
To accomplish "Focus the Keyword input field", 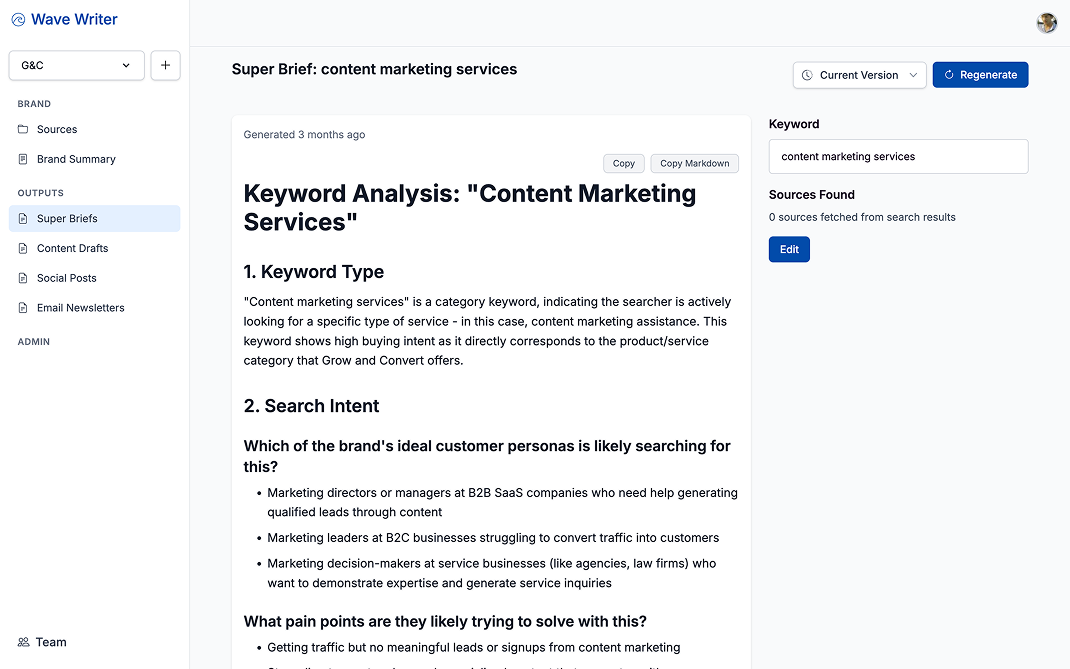I will point(898,157).
